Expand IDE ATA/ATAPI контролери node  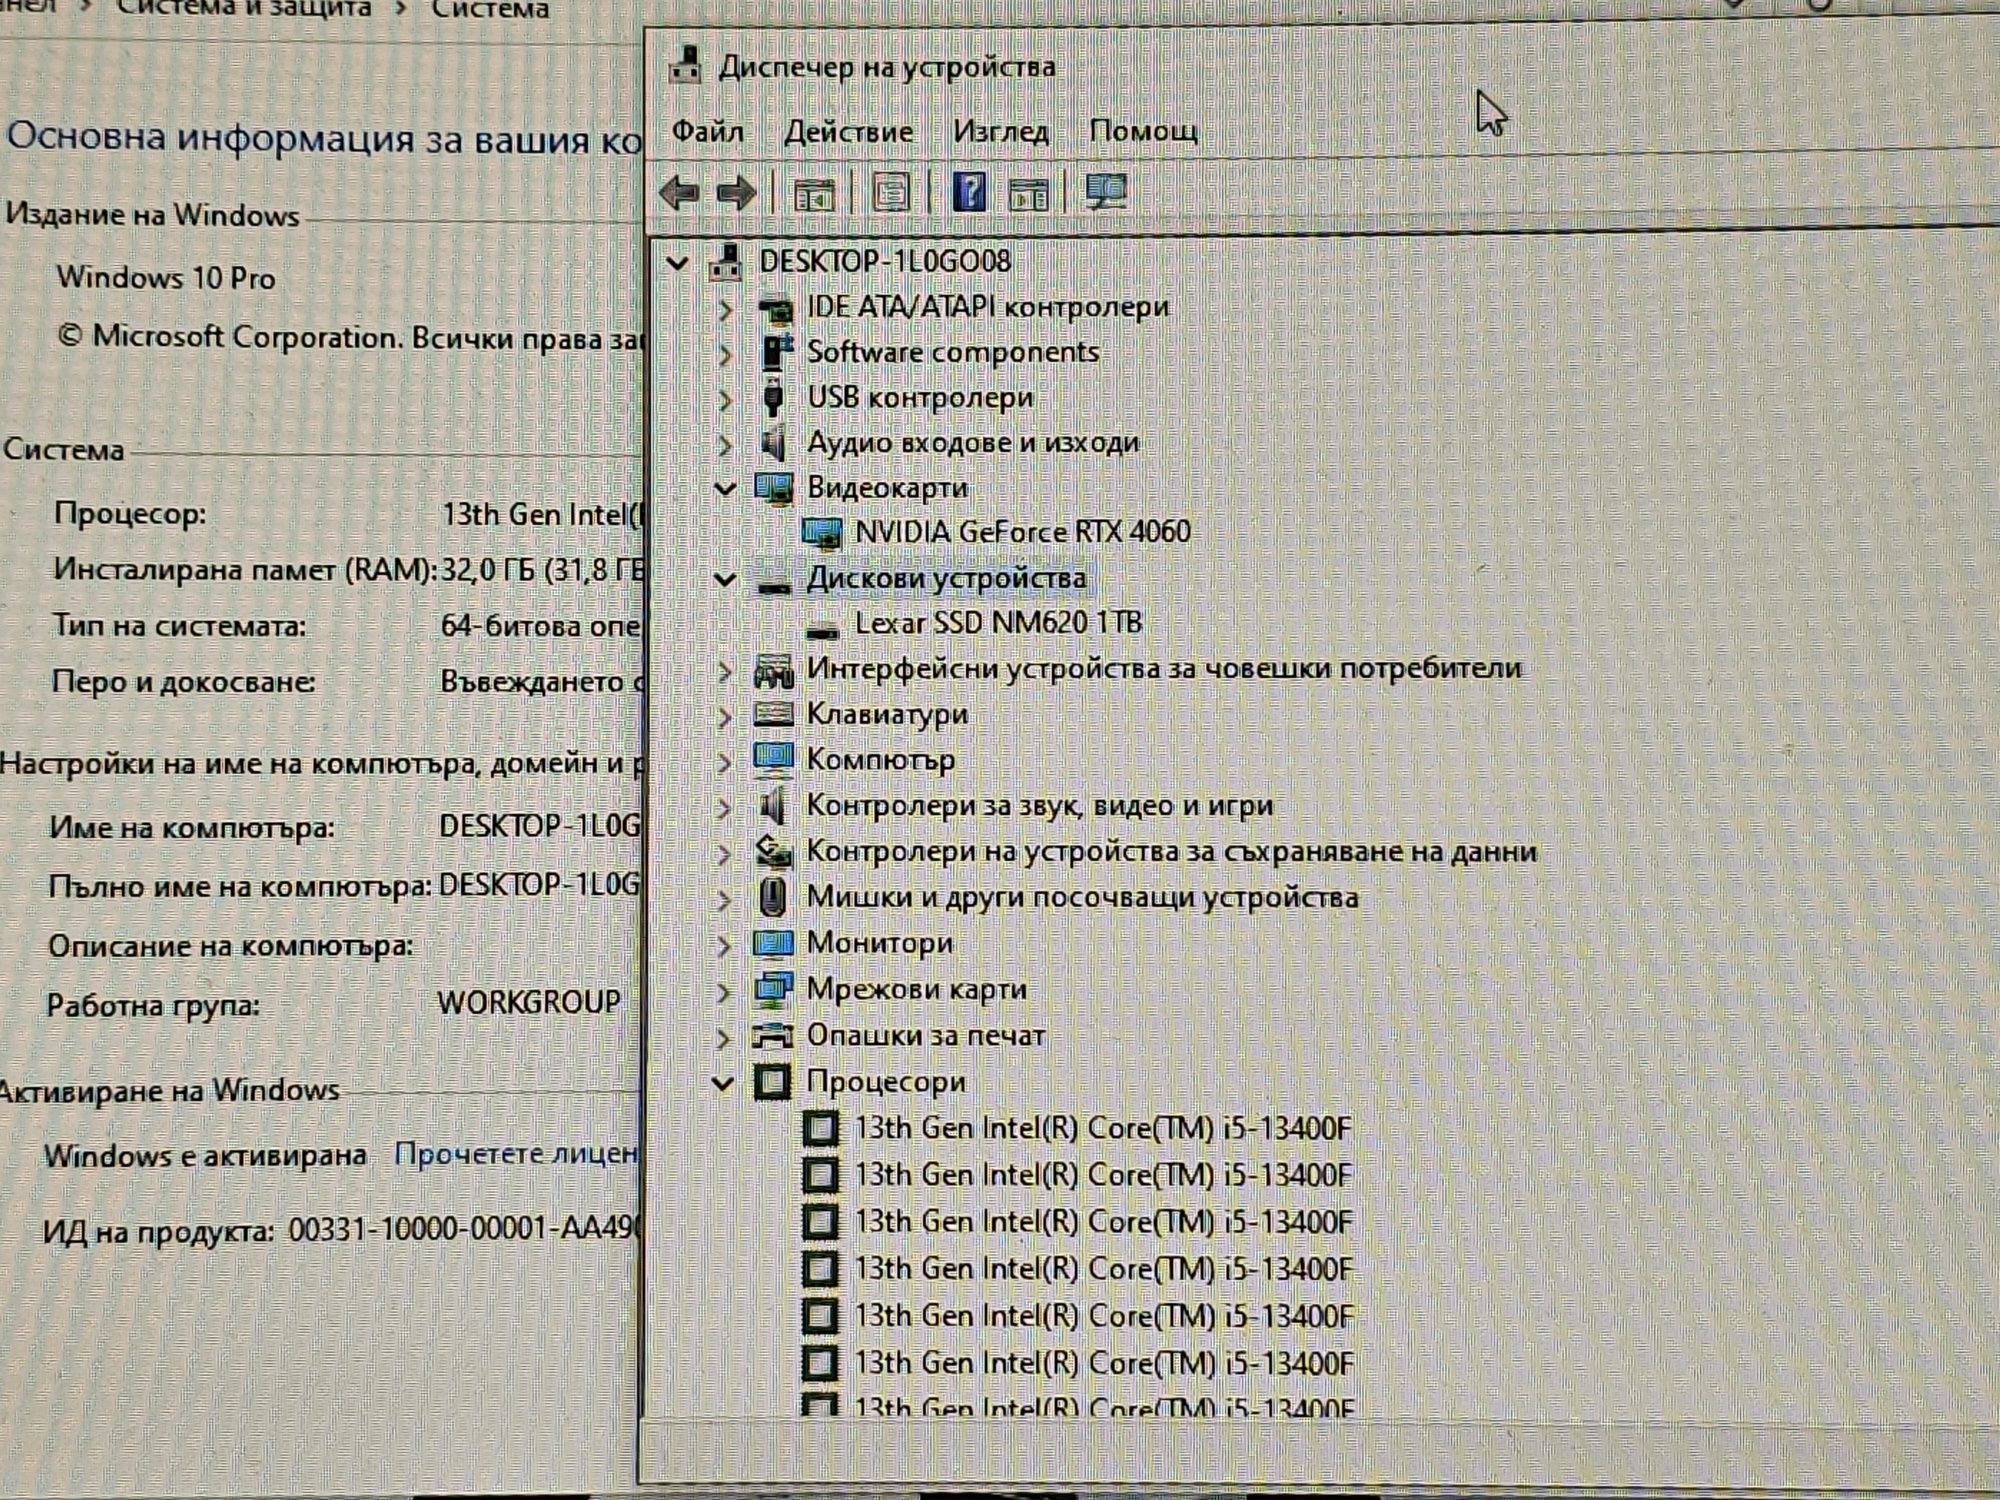point(726,310)
